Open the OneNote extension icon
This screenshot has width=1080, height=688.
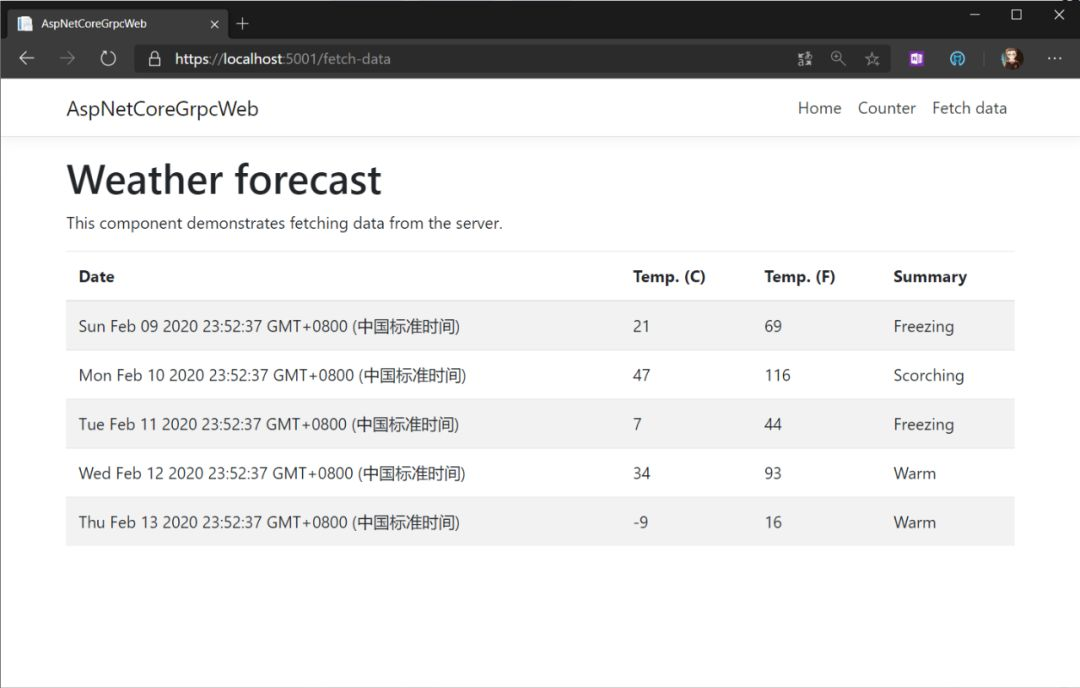[x=916, y=59]
